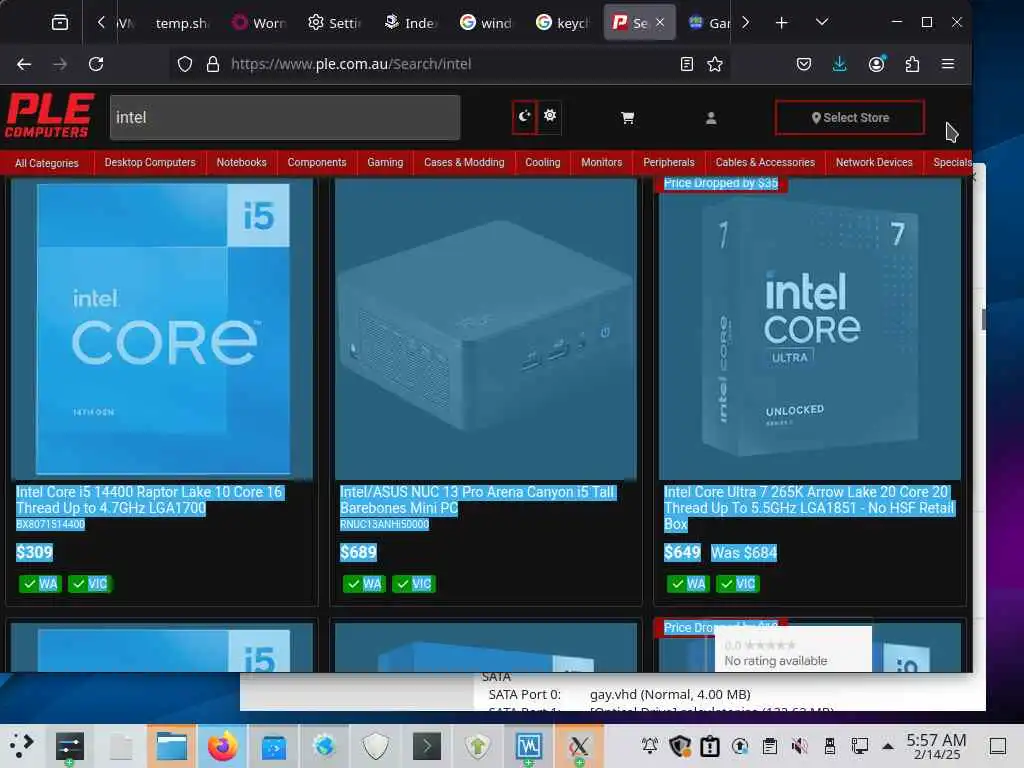Open file manager from taskbar
1024x768 pixels.
pos(172,746)
